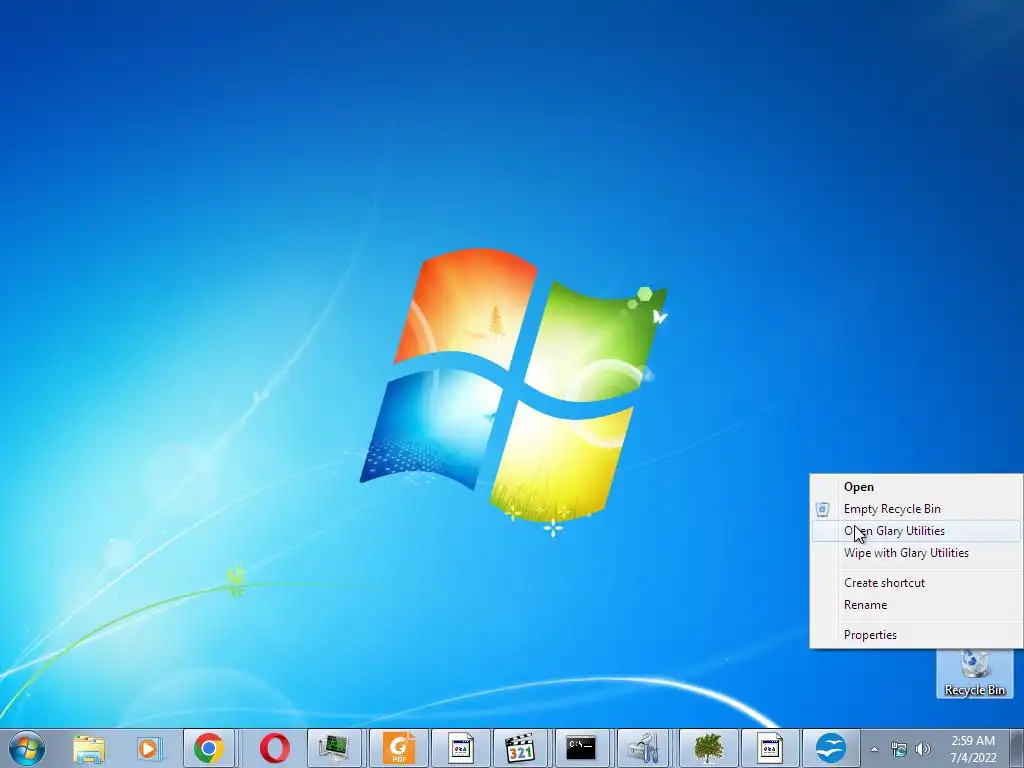Screen dimensions: 1024x768
Task: Open Properties from the context menu
Action: point(916,635)
